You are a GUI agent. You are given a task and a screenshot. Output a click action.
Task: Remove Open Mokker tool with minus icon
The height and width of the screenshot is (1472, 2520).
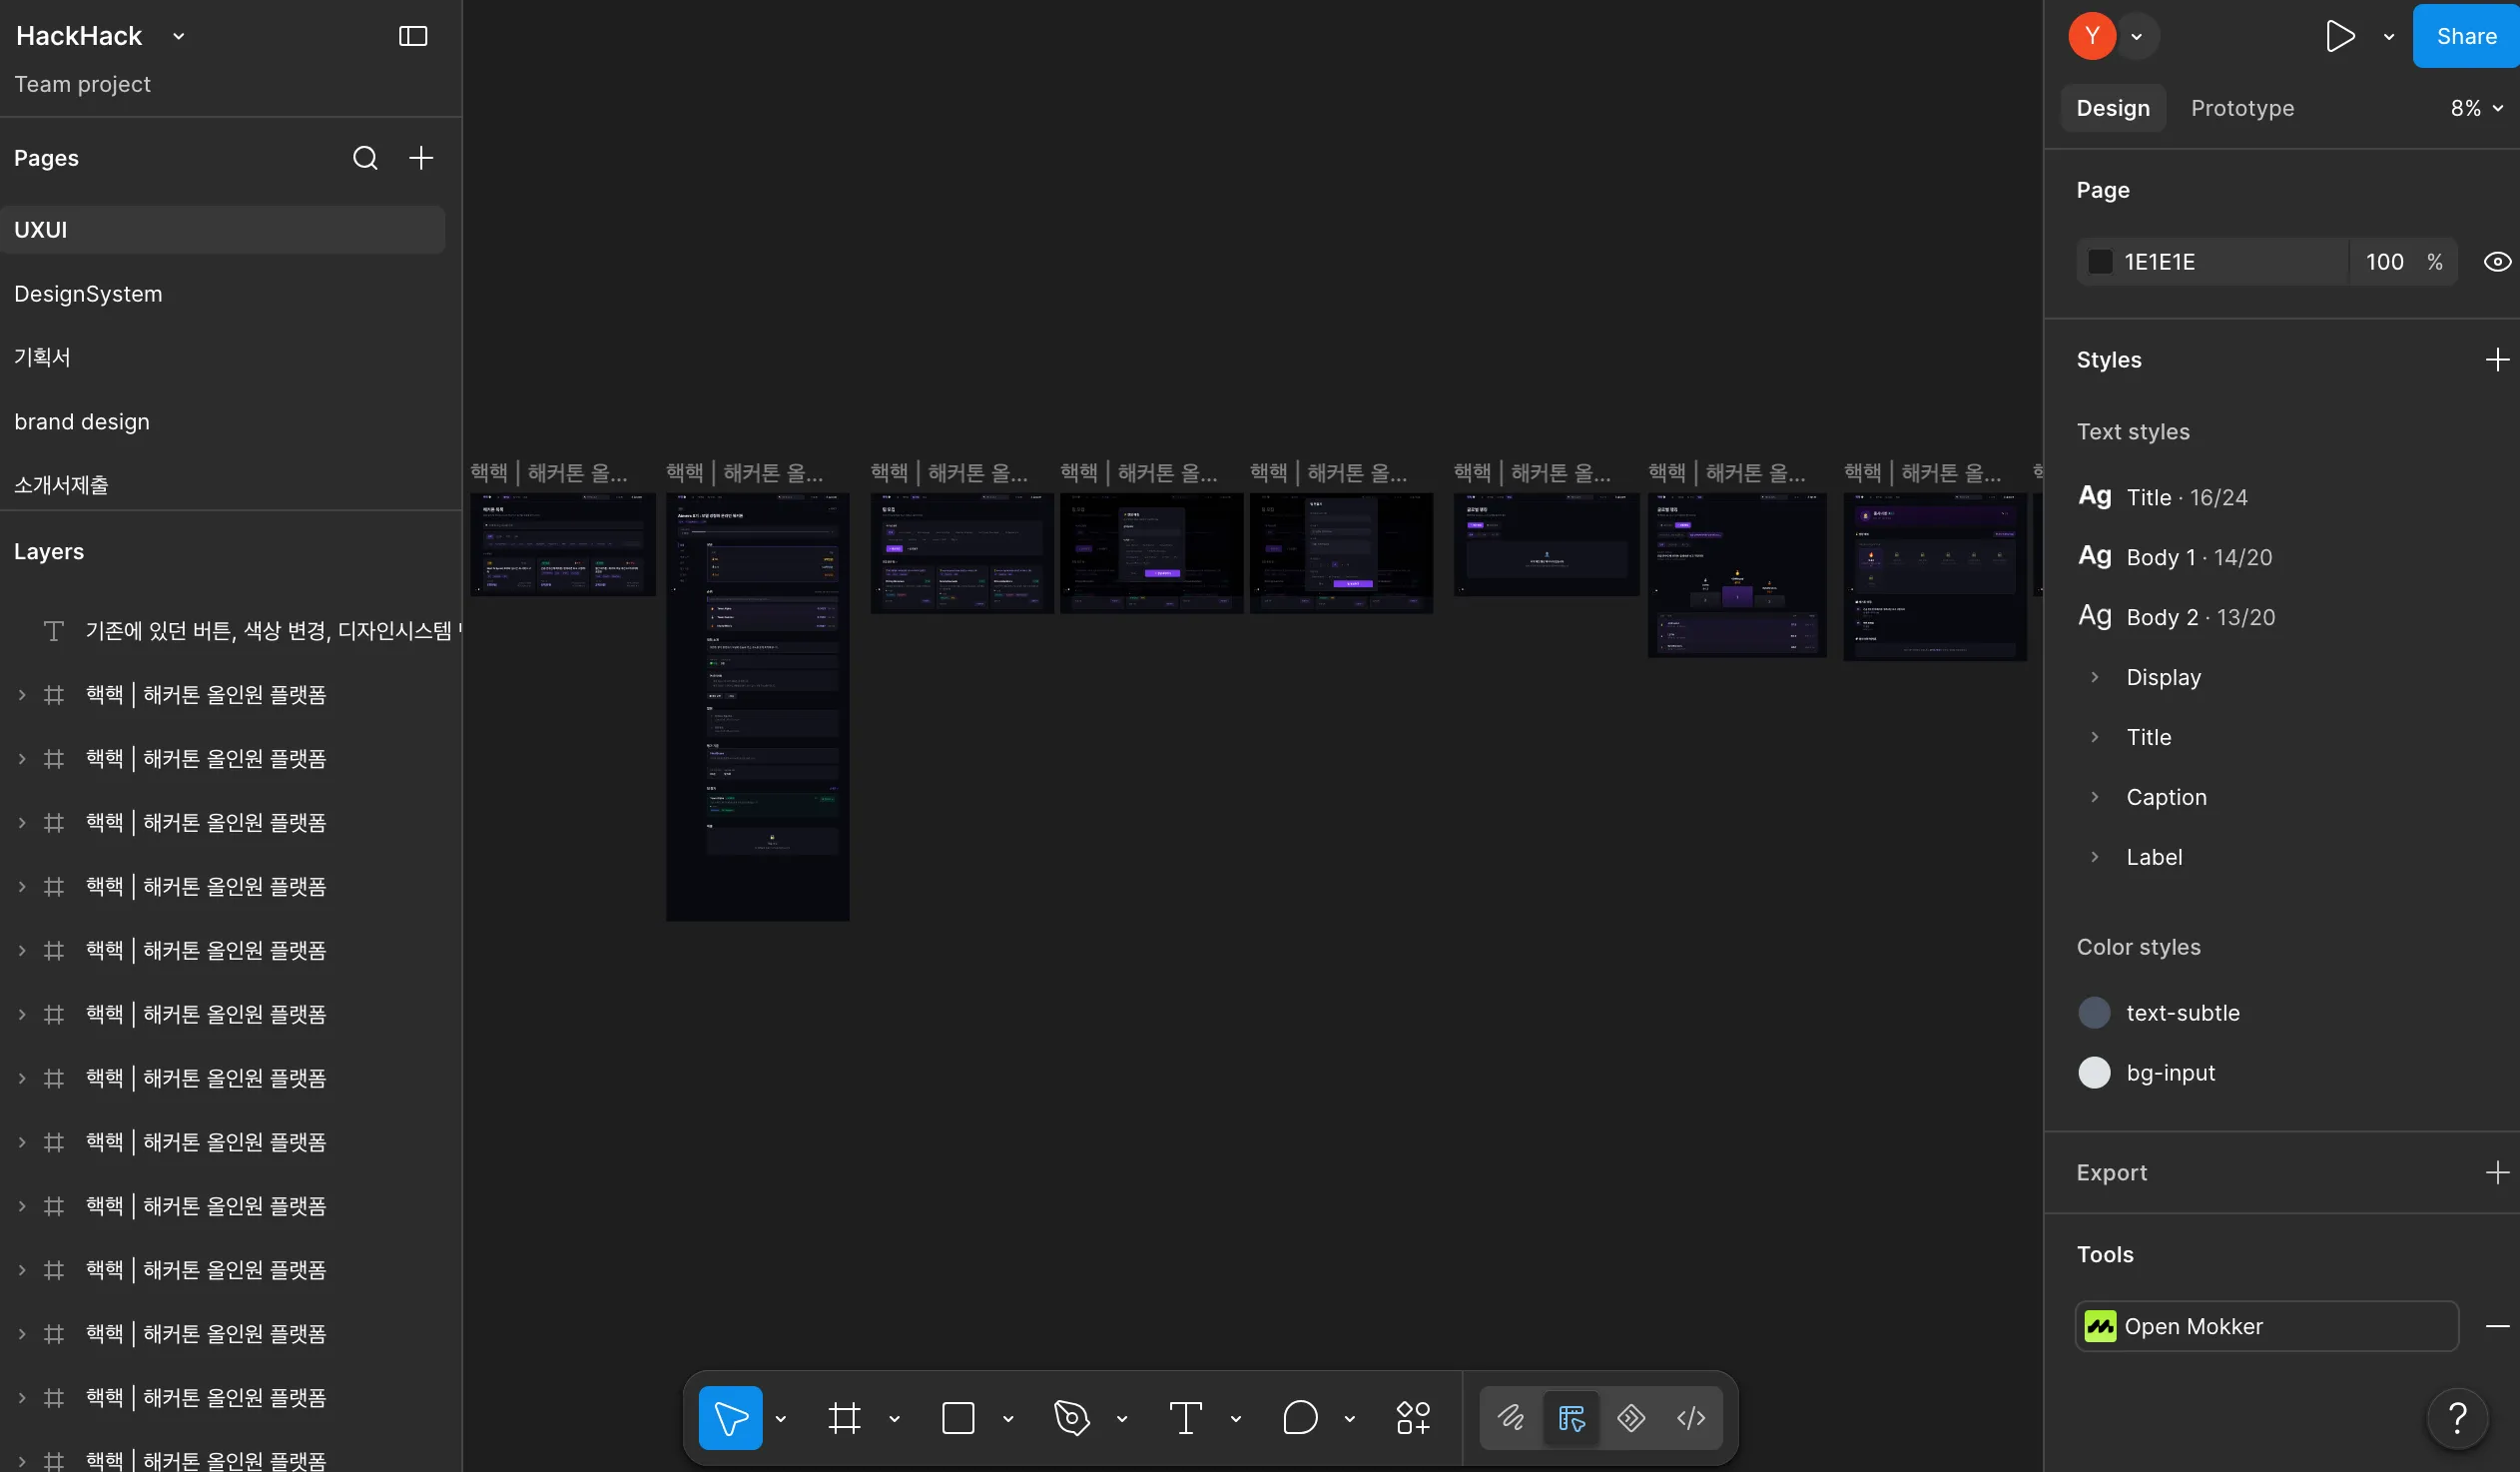pos(2497,1326)
